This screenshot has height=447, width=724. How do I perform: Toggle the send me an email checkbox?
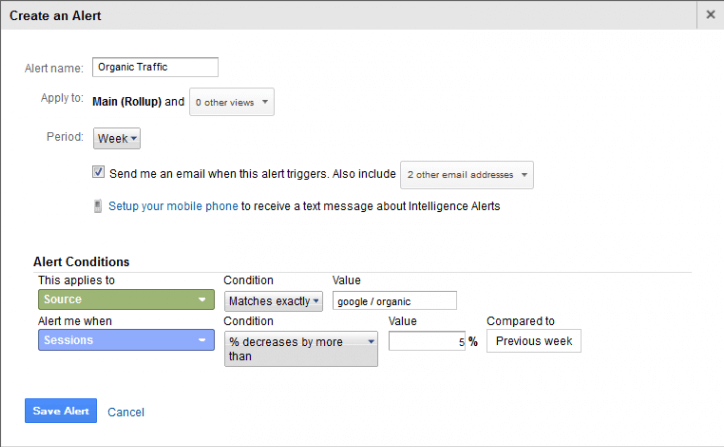tap(98, 172)
